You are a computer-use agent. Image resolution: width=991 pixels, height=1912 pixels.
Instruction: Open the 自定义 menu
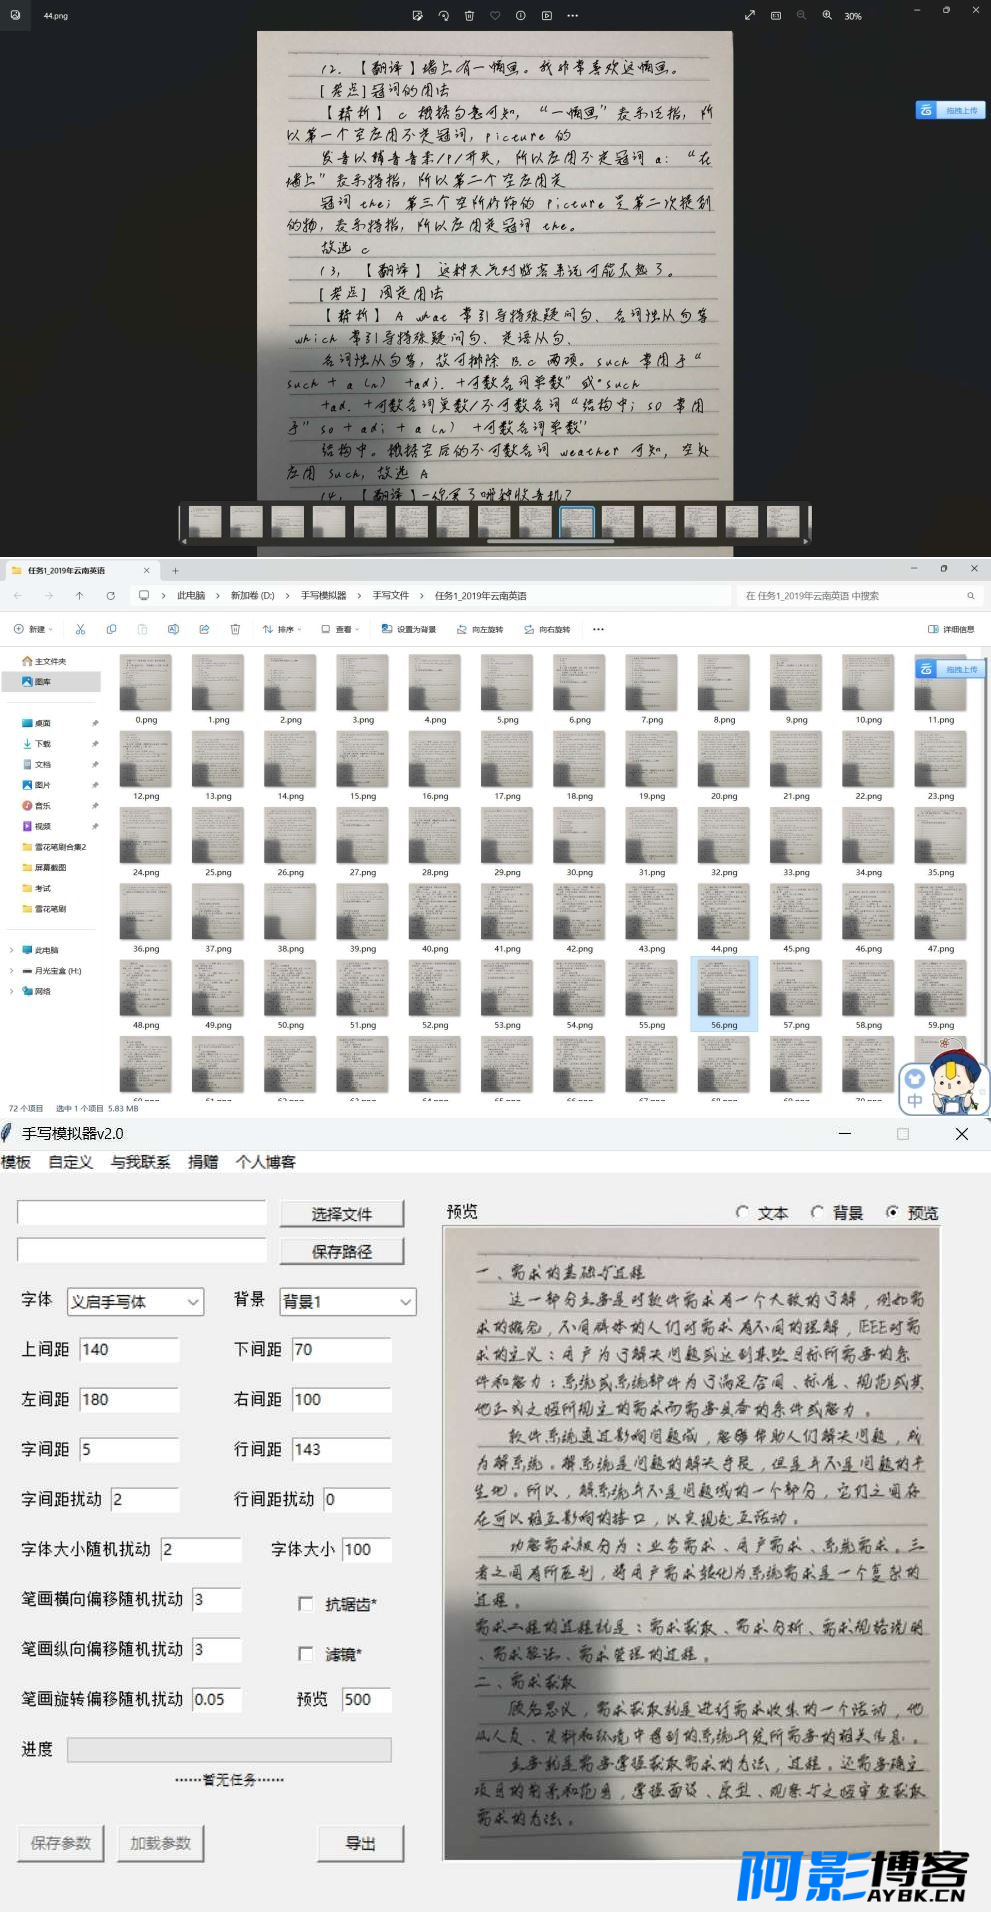pos(70,1161)
